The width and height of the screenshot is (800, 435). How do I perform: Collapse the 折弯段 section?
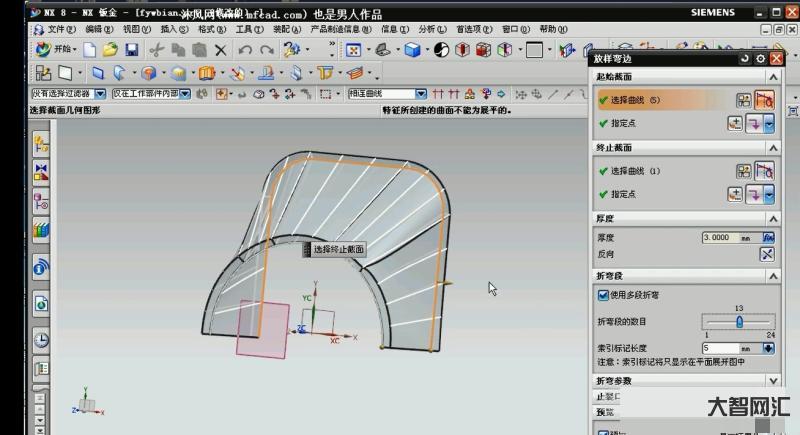[772, 275]
